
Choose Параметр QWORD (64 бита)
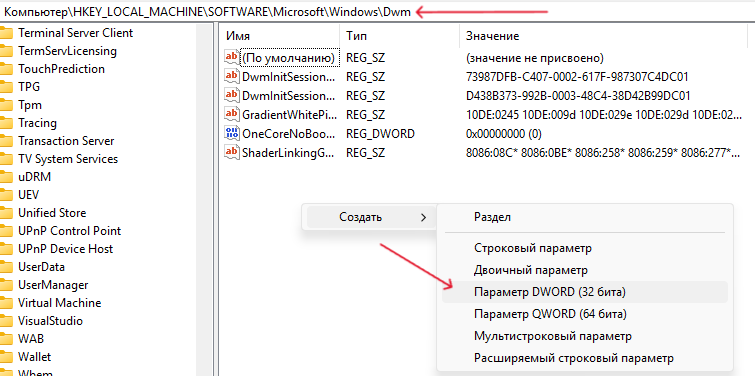(585, 314)
